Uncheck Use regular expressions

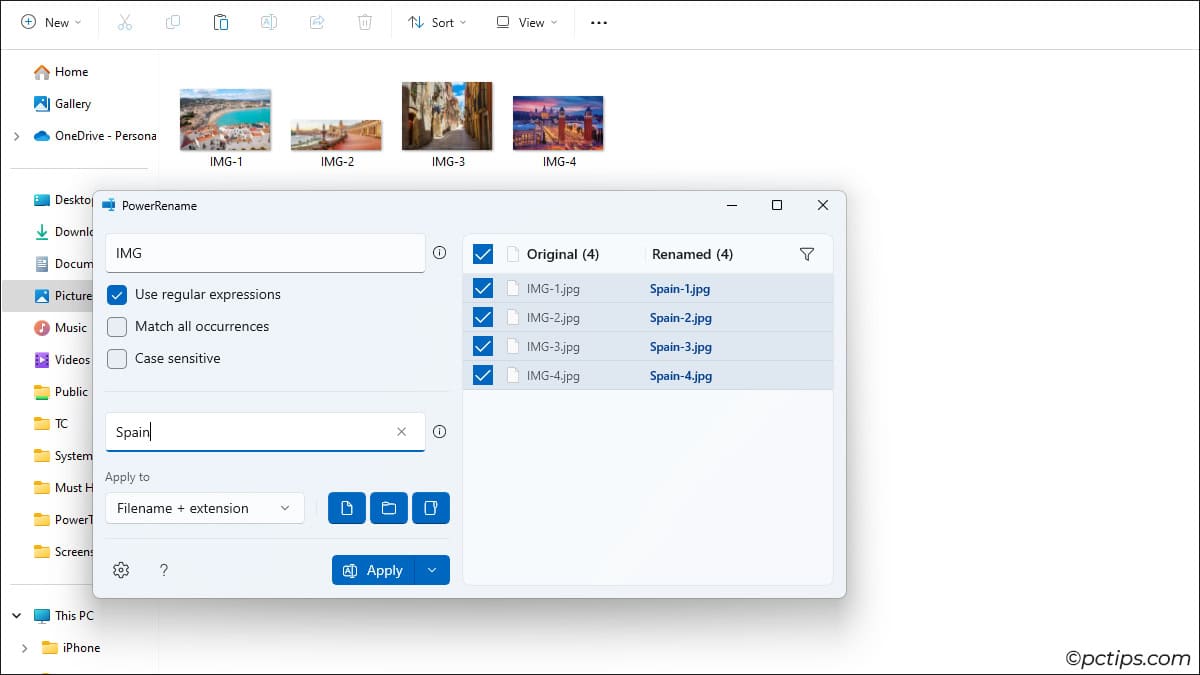(x=117, y=295)
